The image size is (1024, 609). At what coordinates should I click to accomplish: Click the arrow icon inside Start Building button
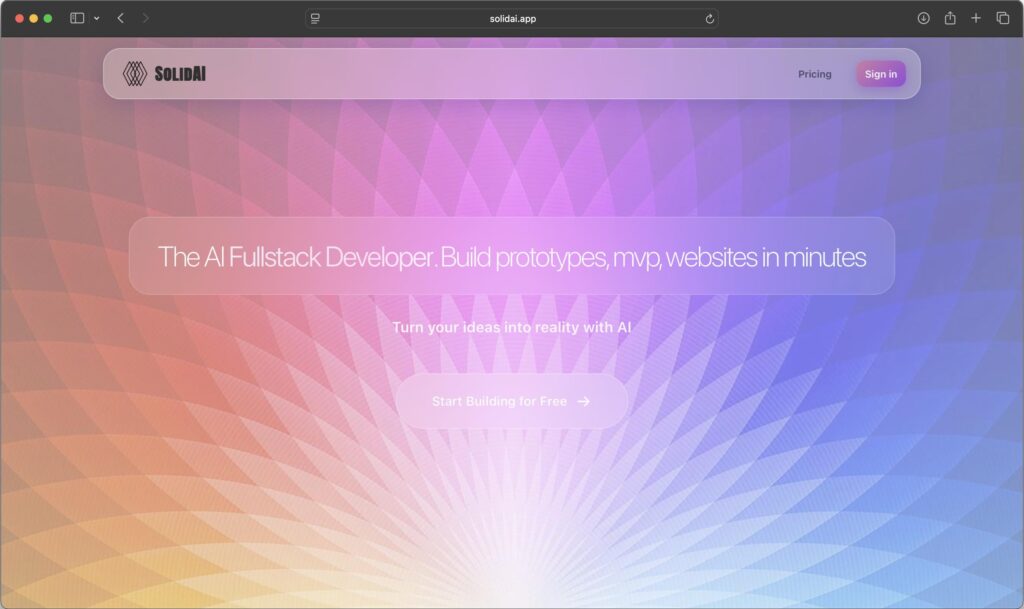pyautogui.click(x=585, y=401)
